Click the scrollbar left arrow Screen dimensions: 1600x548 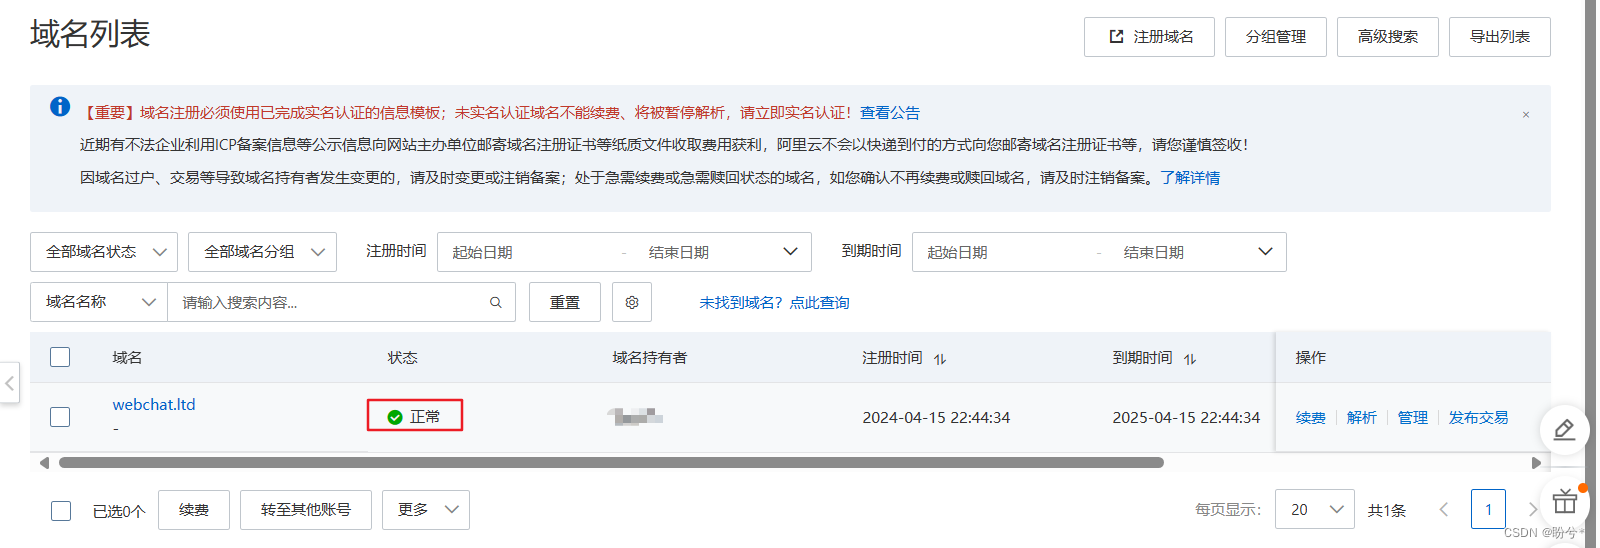coord(44,463)
